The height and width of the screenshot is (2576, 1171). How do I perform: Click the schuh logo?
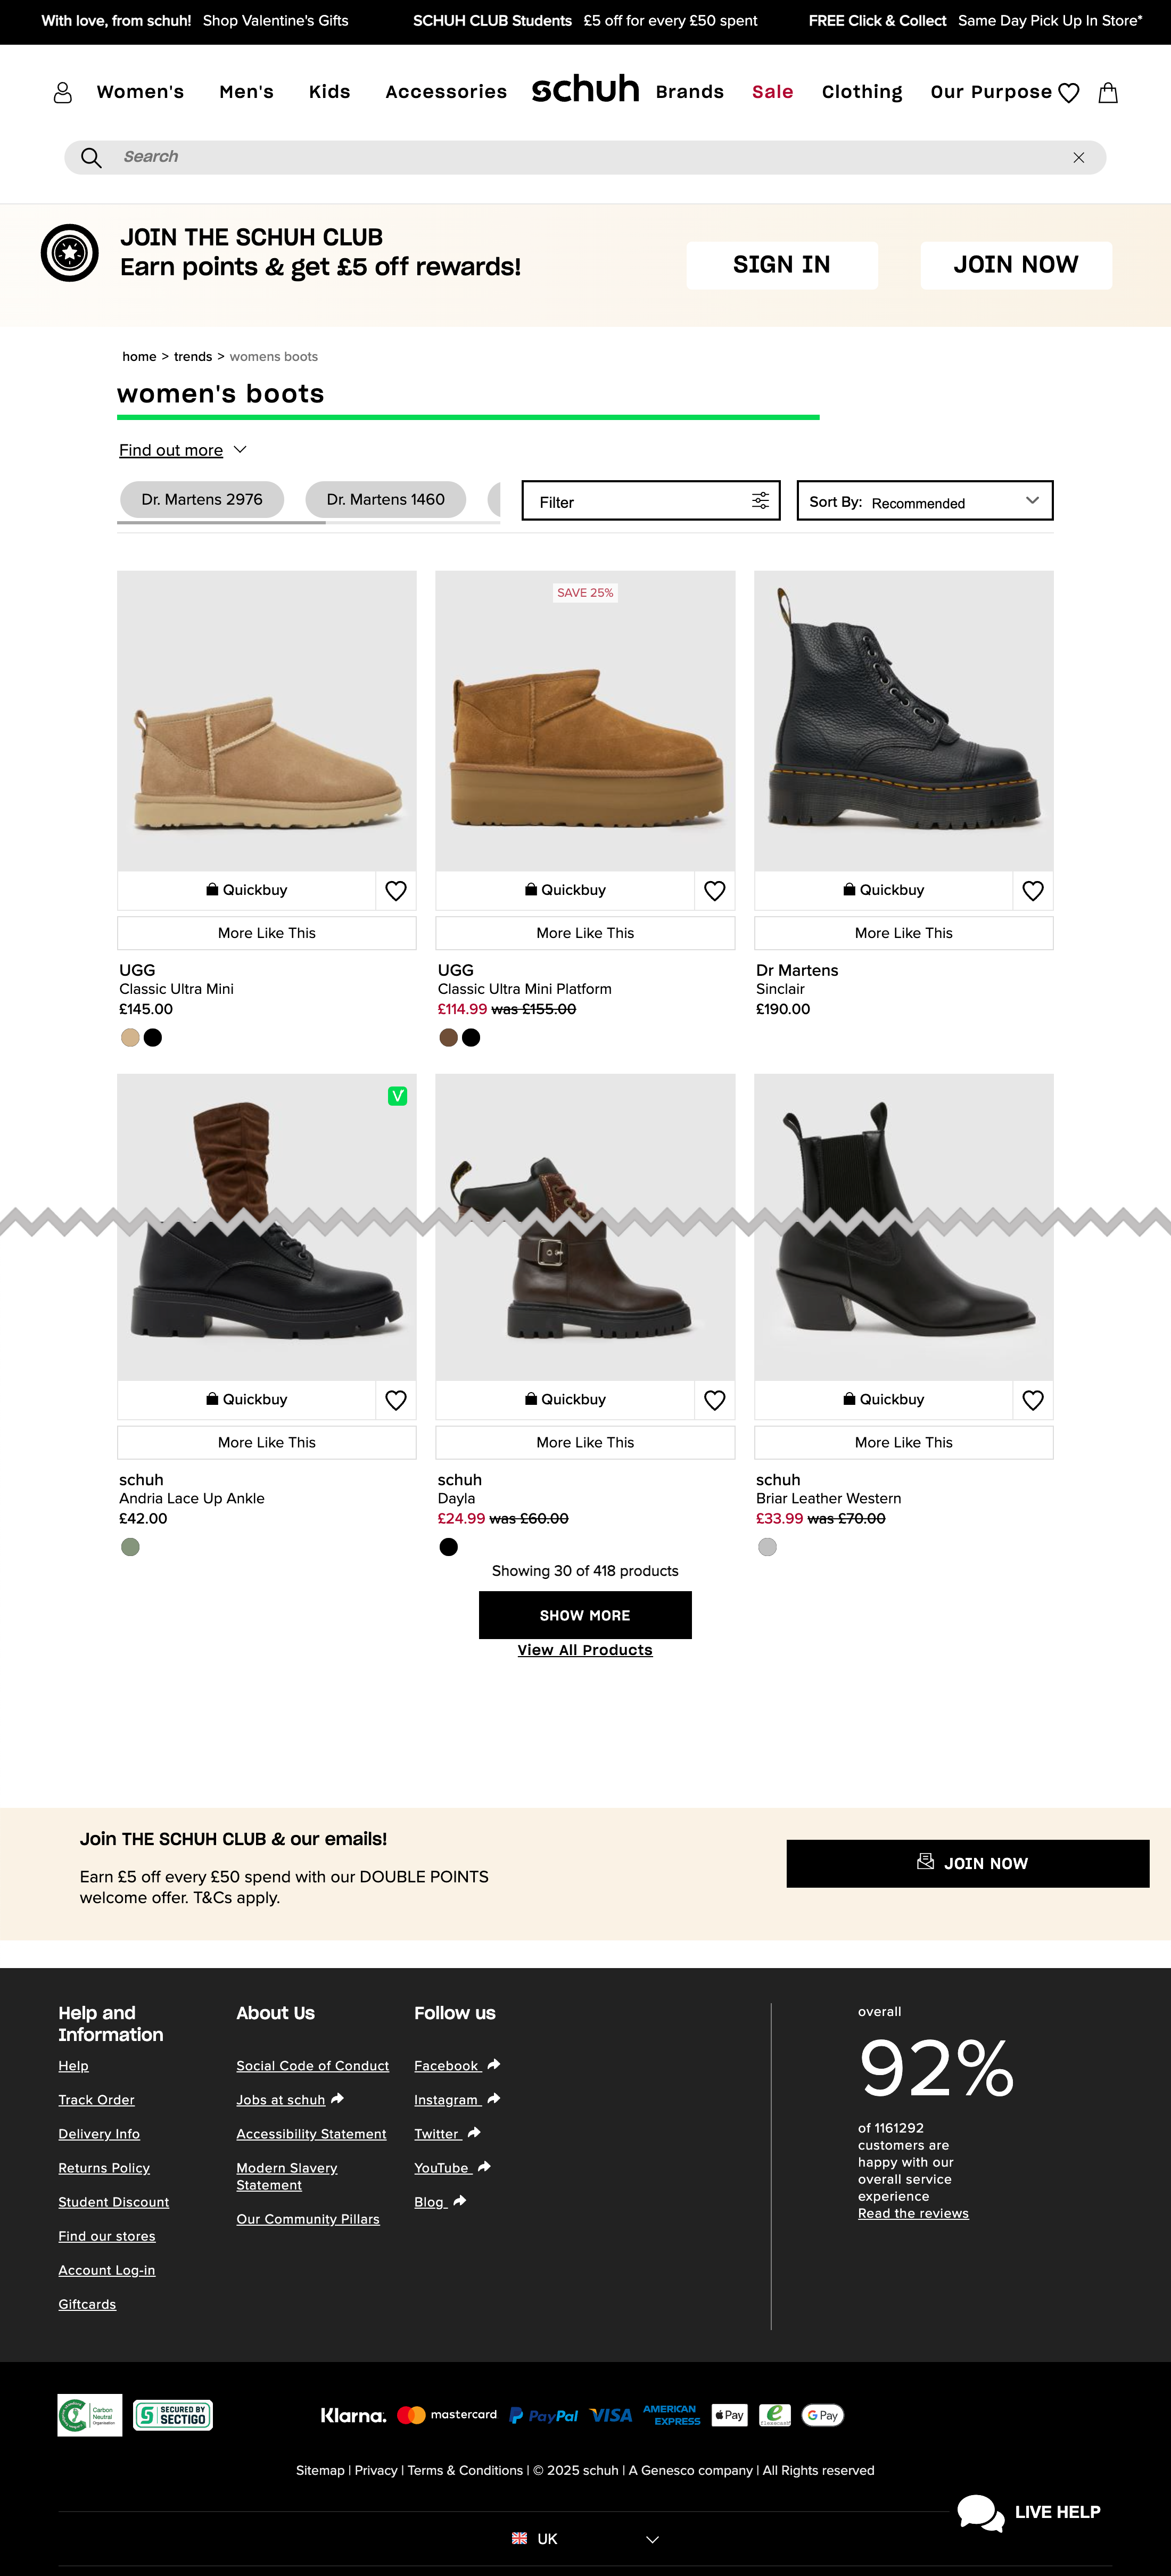coord(585,90)
